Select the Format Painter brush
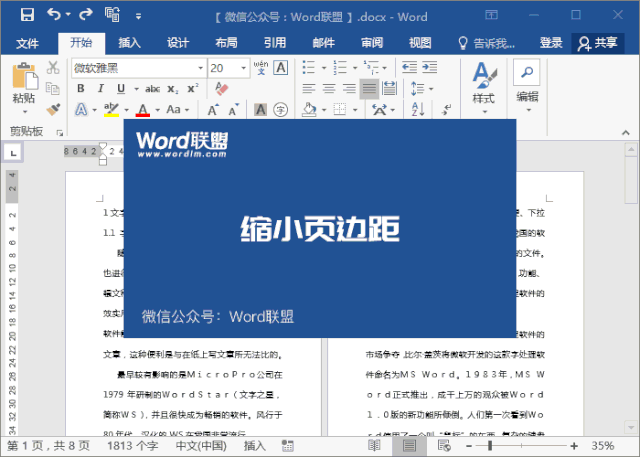 [53, 109]
